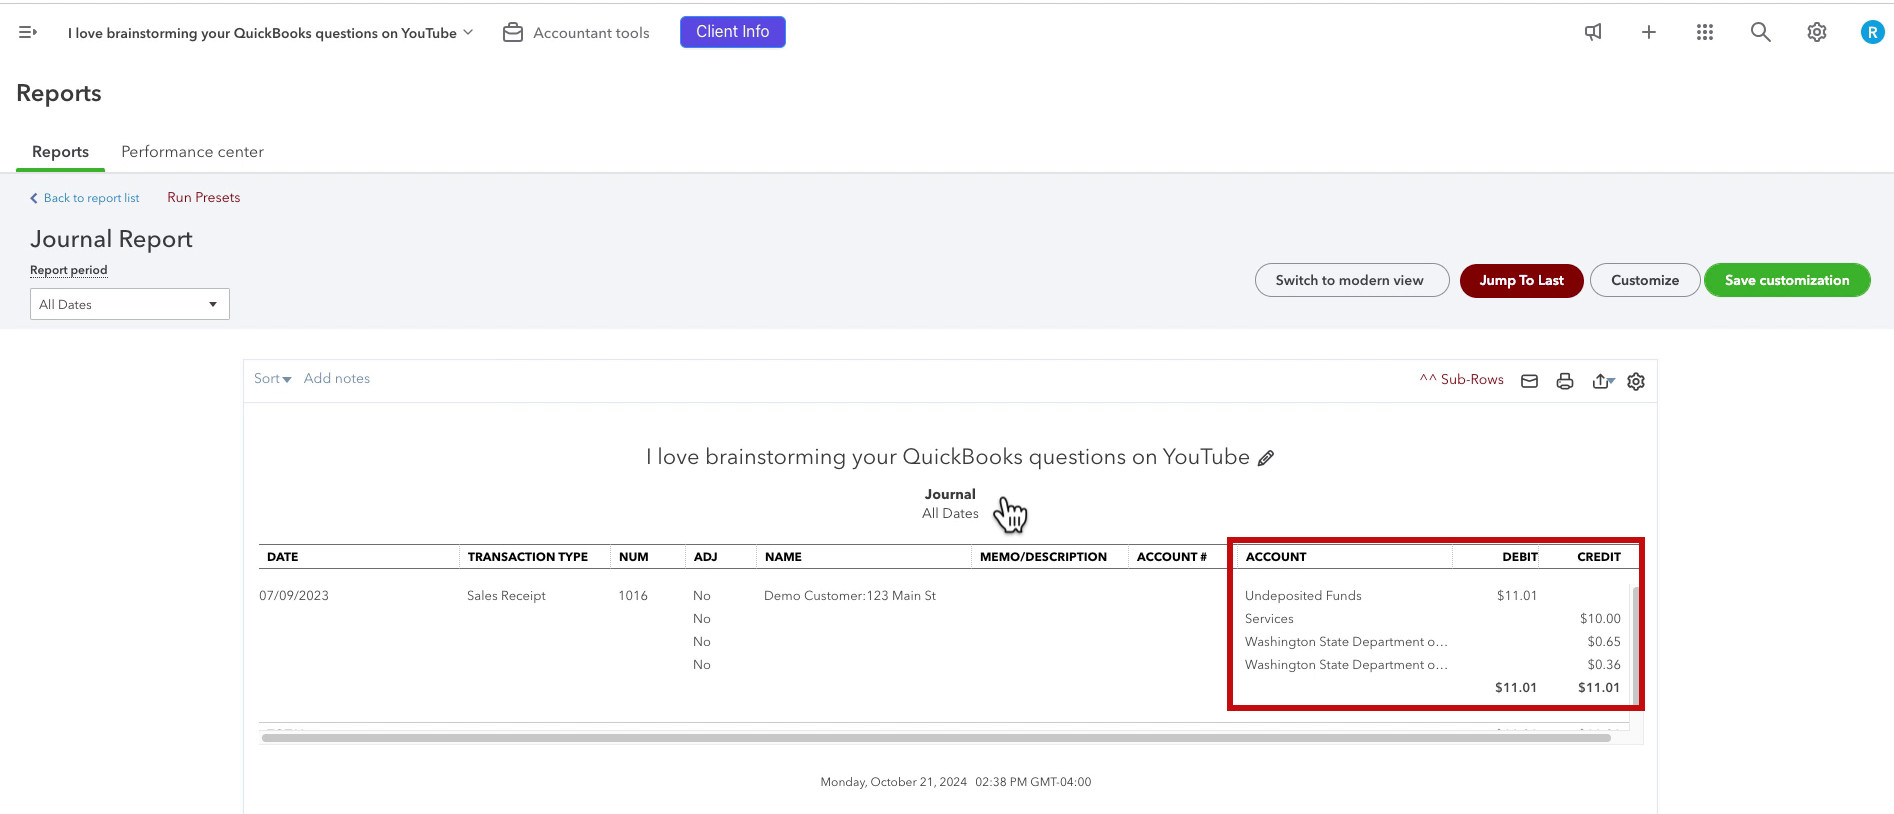The width and height of the screenshot is (1894, 814).
Task: Click the $0.65 credit amount
Action: (1604, 642)
